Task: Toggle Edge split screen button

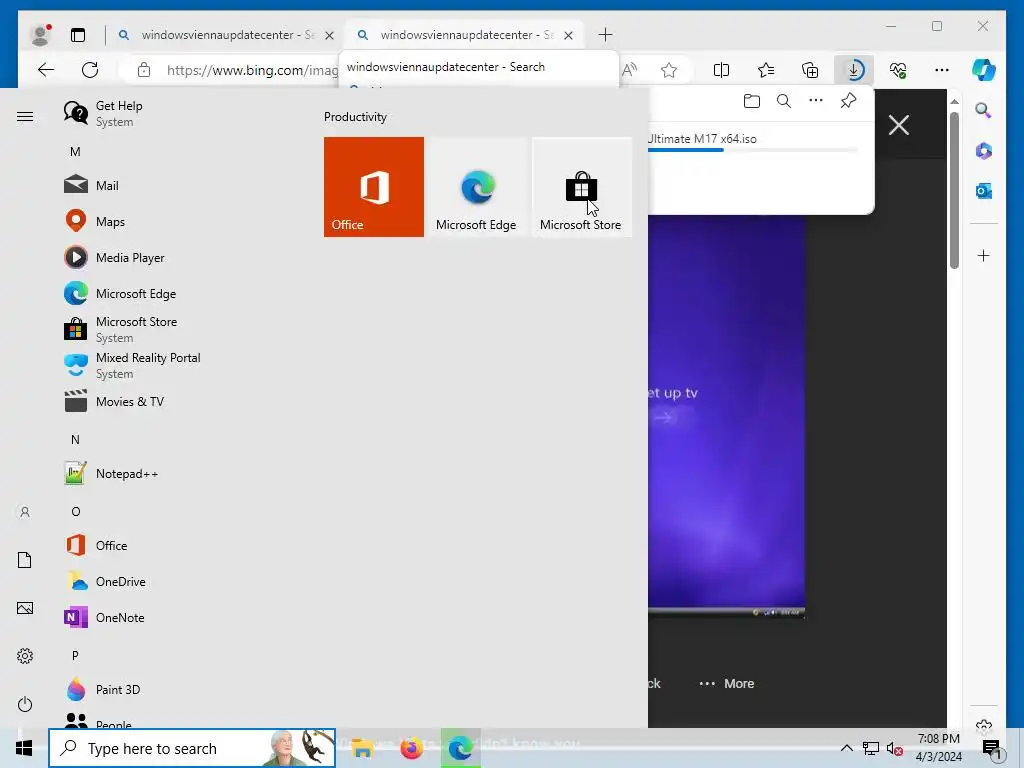Action: pyautogui.click(x=722, y=70)
